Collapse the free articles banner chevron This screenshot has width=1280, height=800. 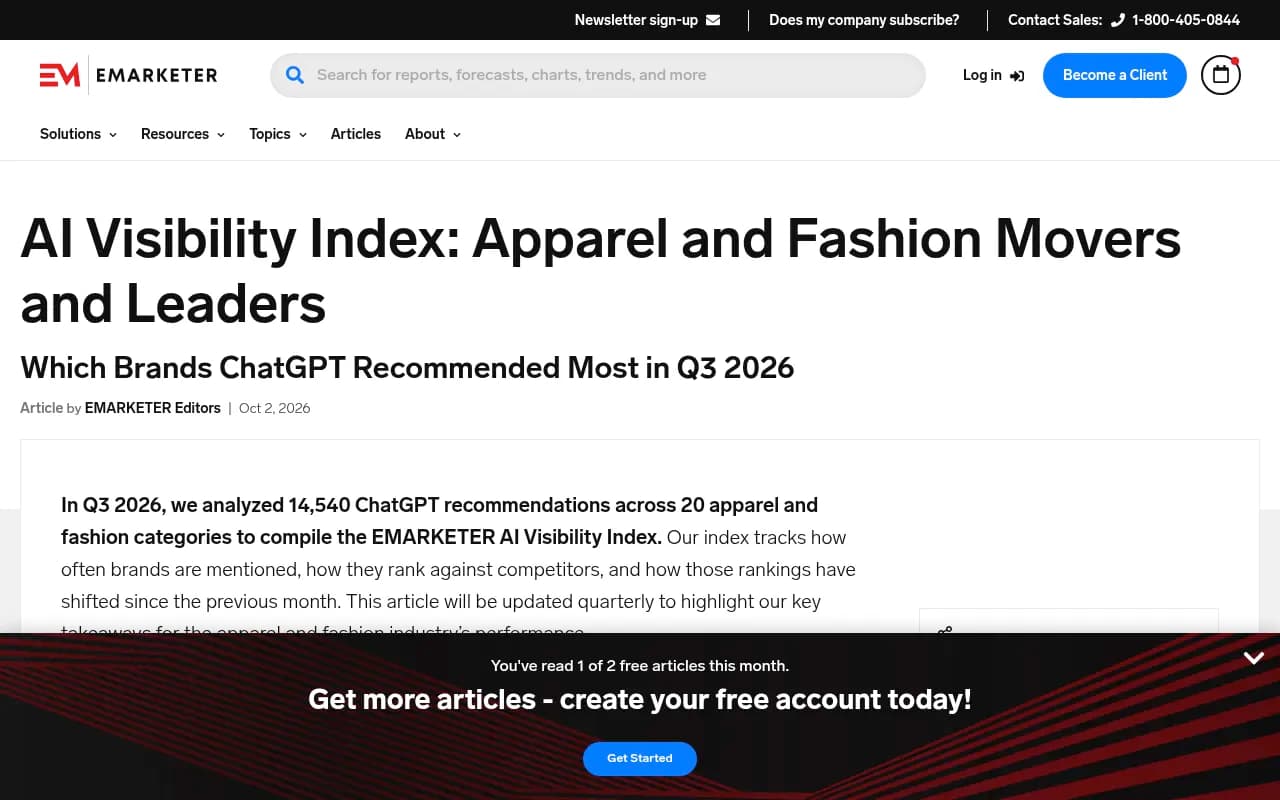(x=1253, y=658)
